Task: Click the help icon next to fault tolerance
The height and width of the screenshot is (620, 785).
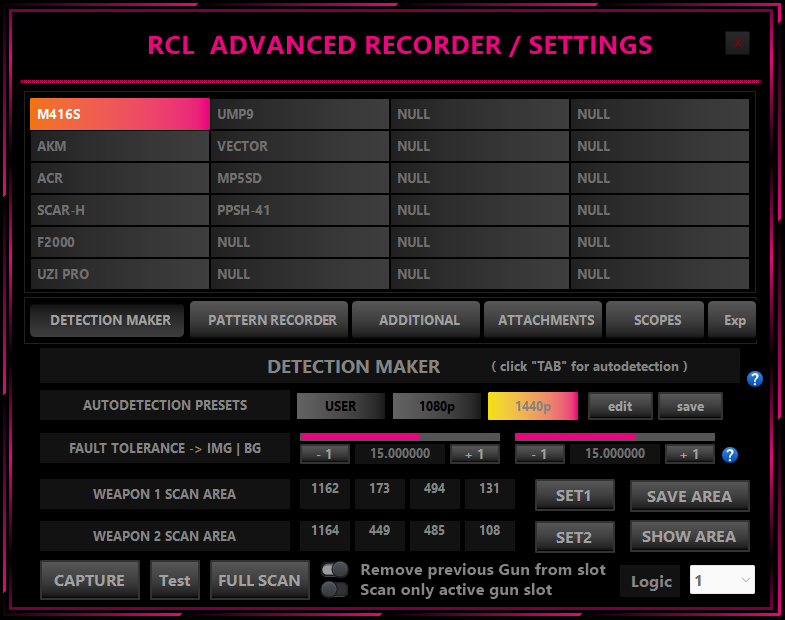Action: [730, 455]
